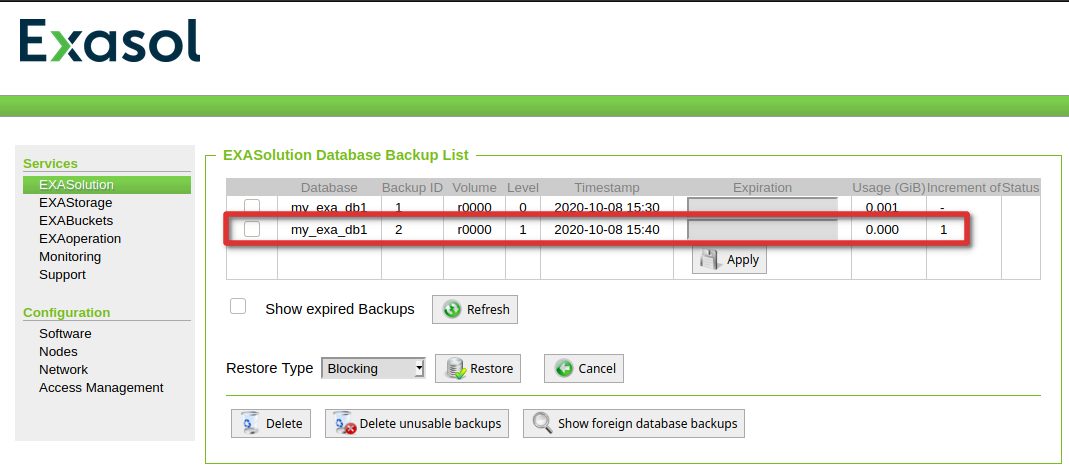Select checkbox for backup ID 1
Screen dimensions: 1069x467
tap(252, 207)
